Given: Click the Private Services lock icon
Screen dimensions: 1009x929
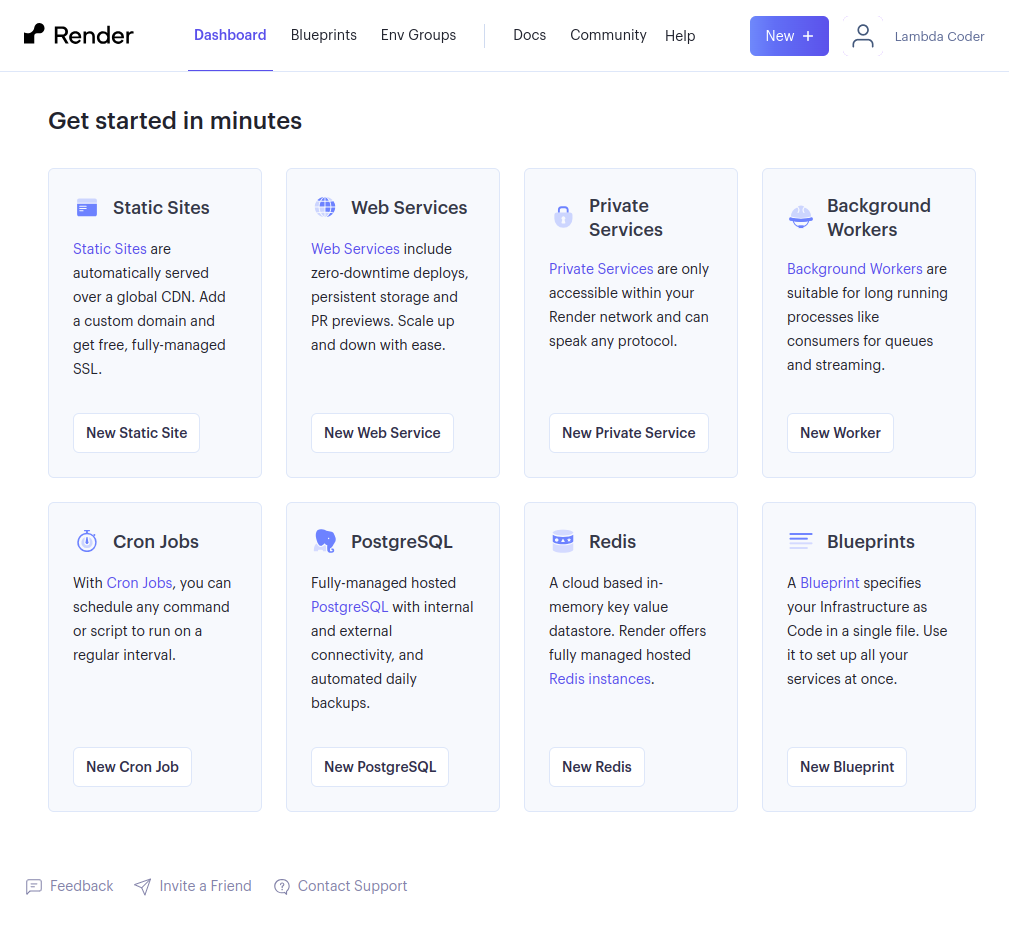Looking at the screenshot, I should coord(563,217).
